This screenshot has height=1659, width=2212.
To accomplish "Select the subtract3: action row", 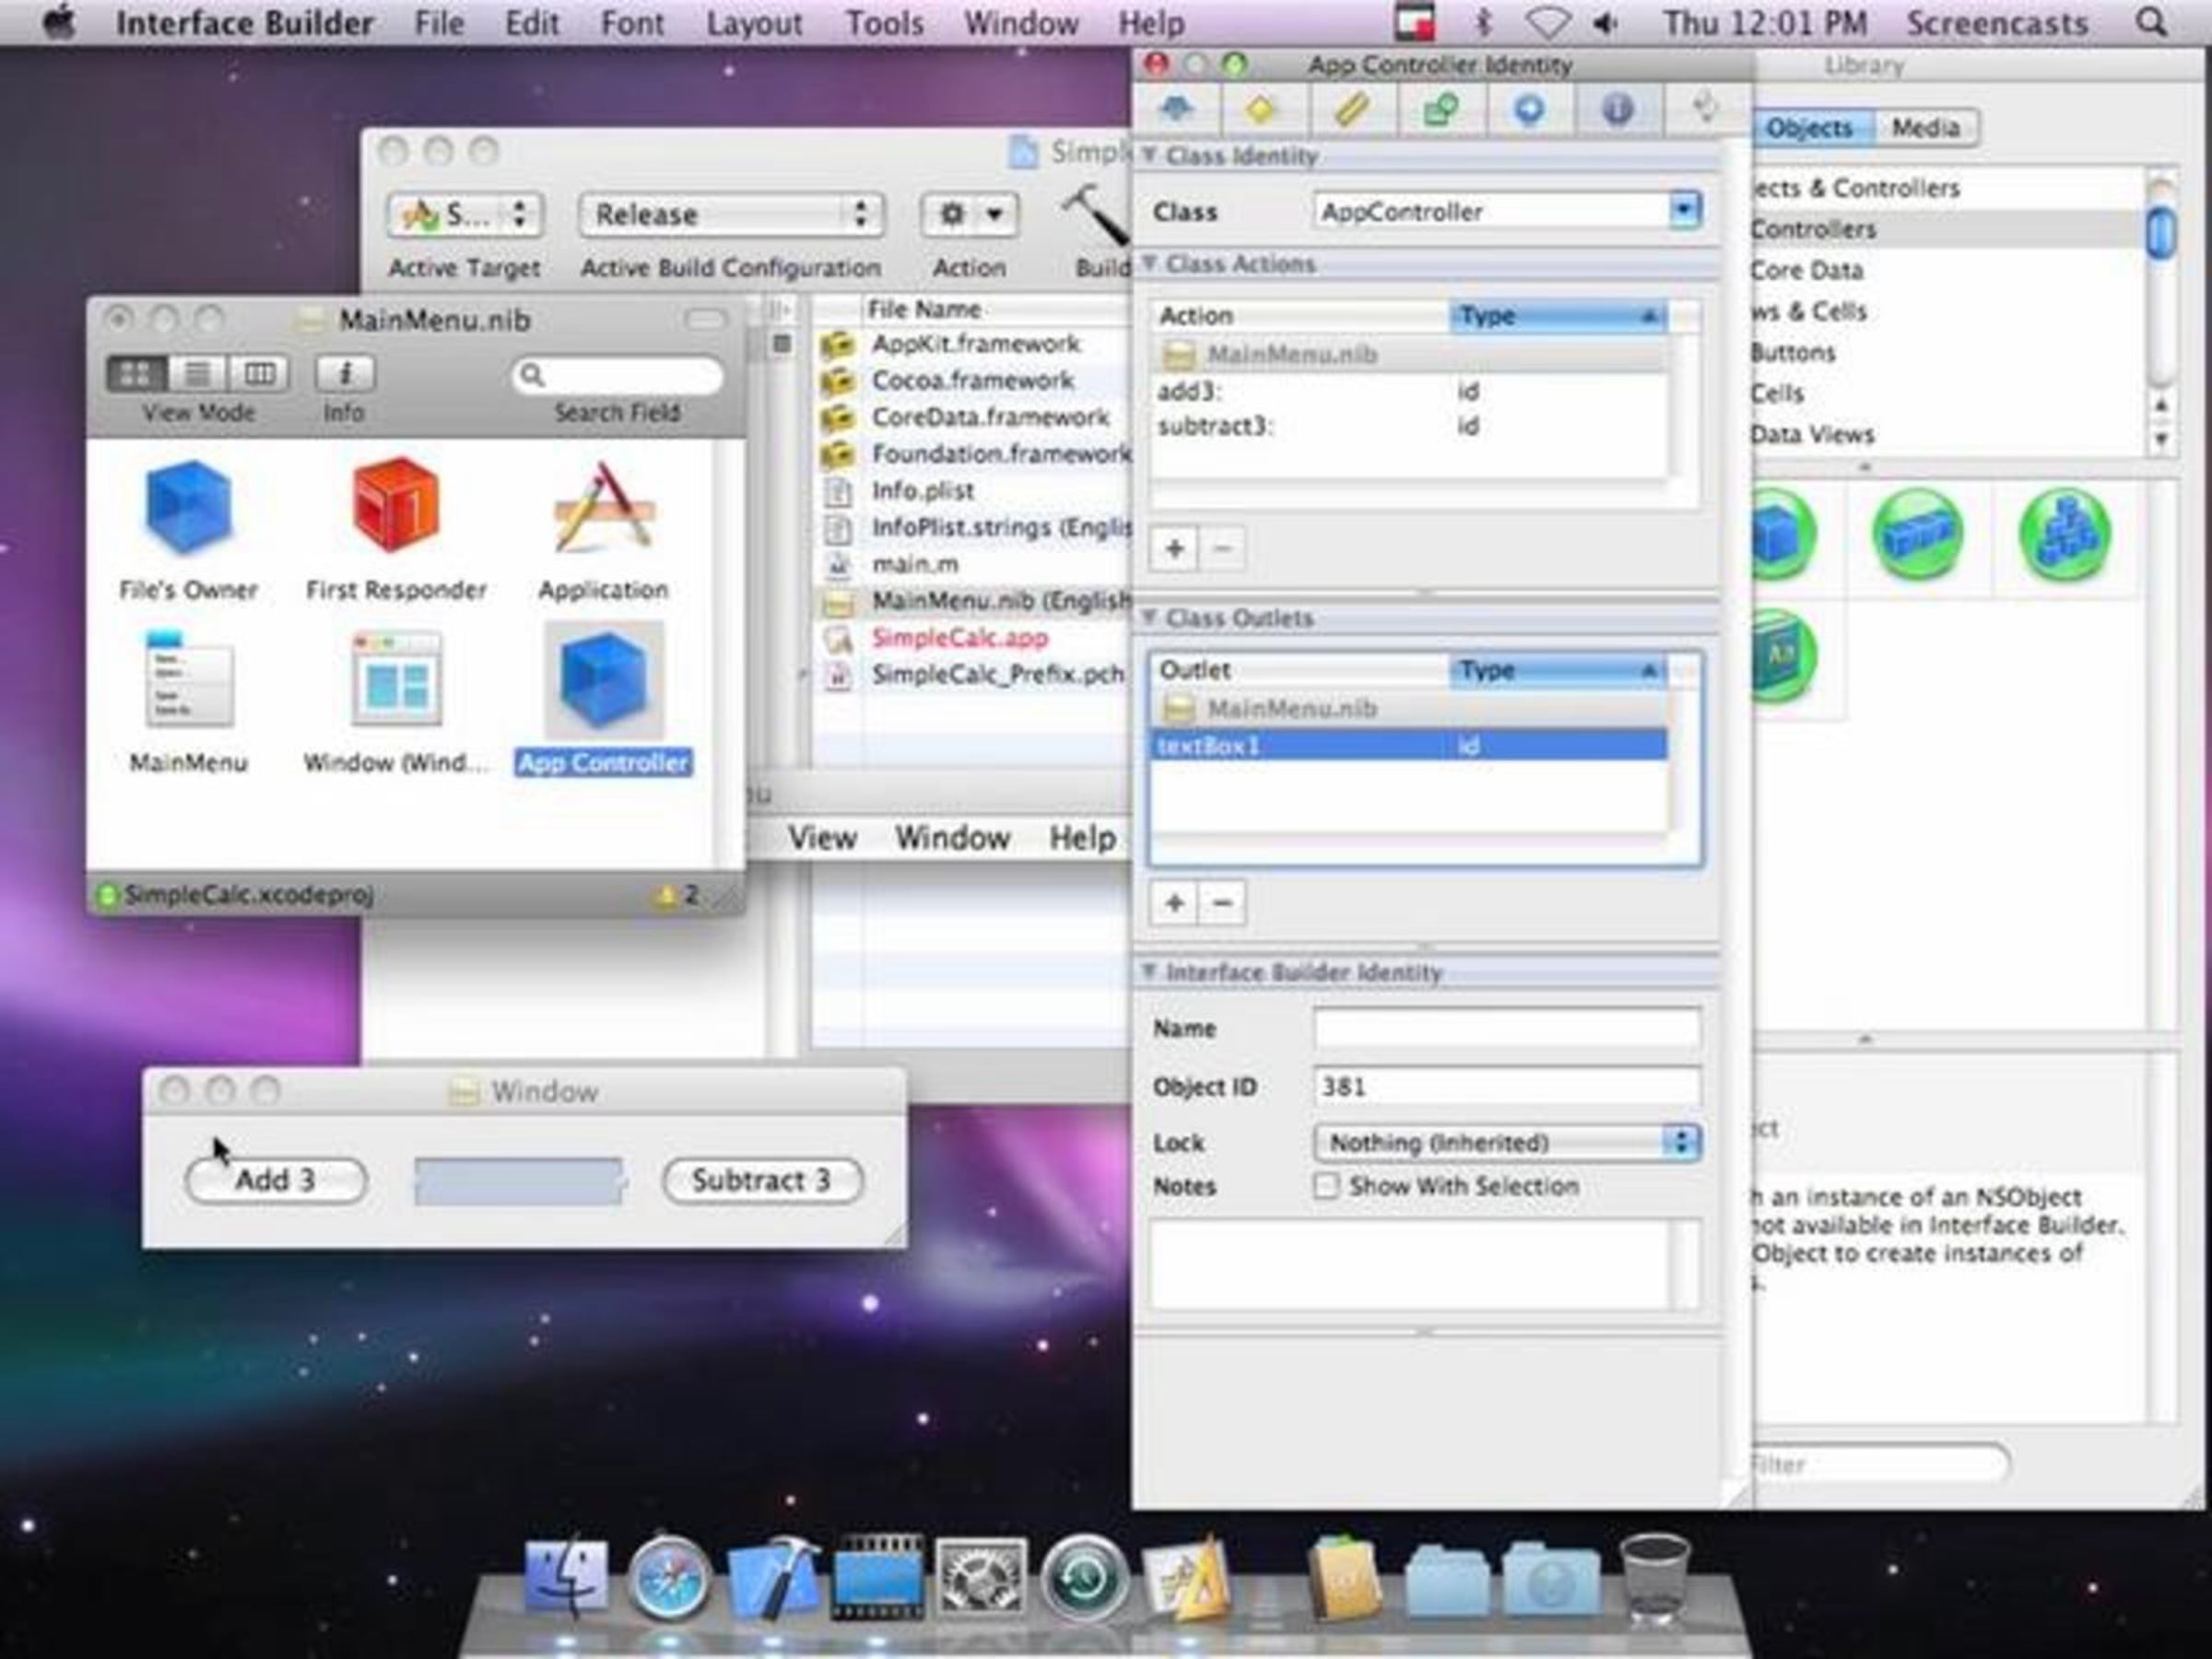I will 1408,427.
